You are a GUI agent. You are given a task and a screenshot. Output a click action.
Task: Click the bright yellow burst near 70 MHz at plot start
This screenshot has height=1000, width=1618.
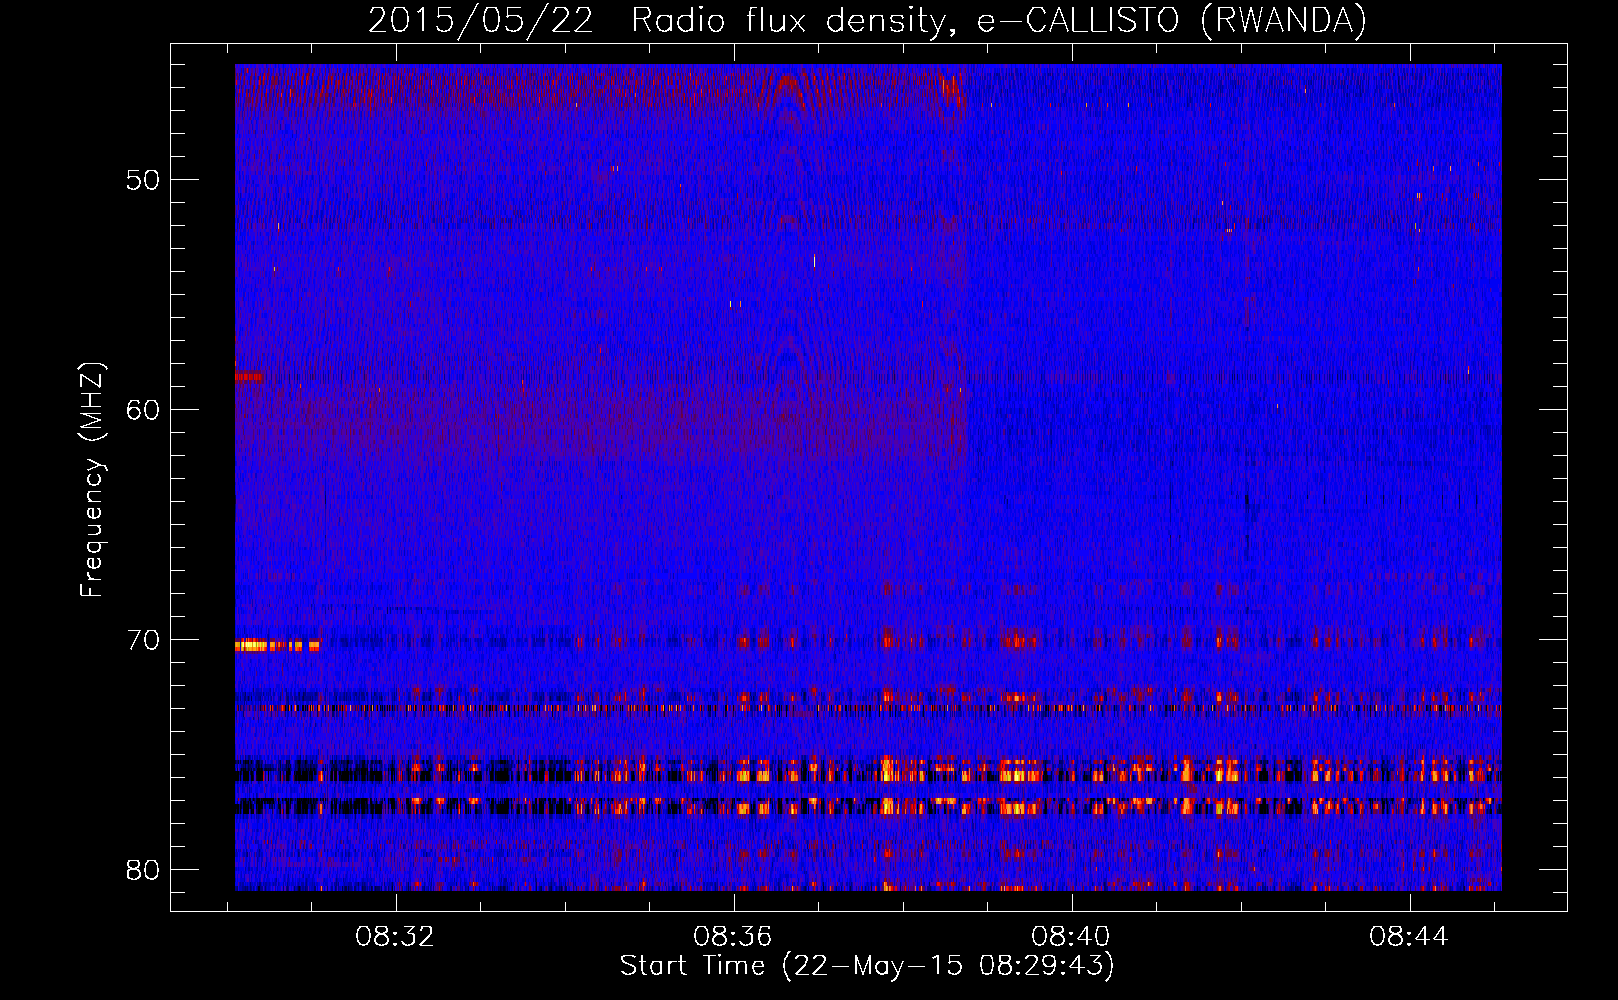(277, 646)
